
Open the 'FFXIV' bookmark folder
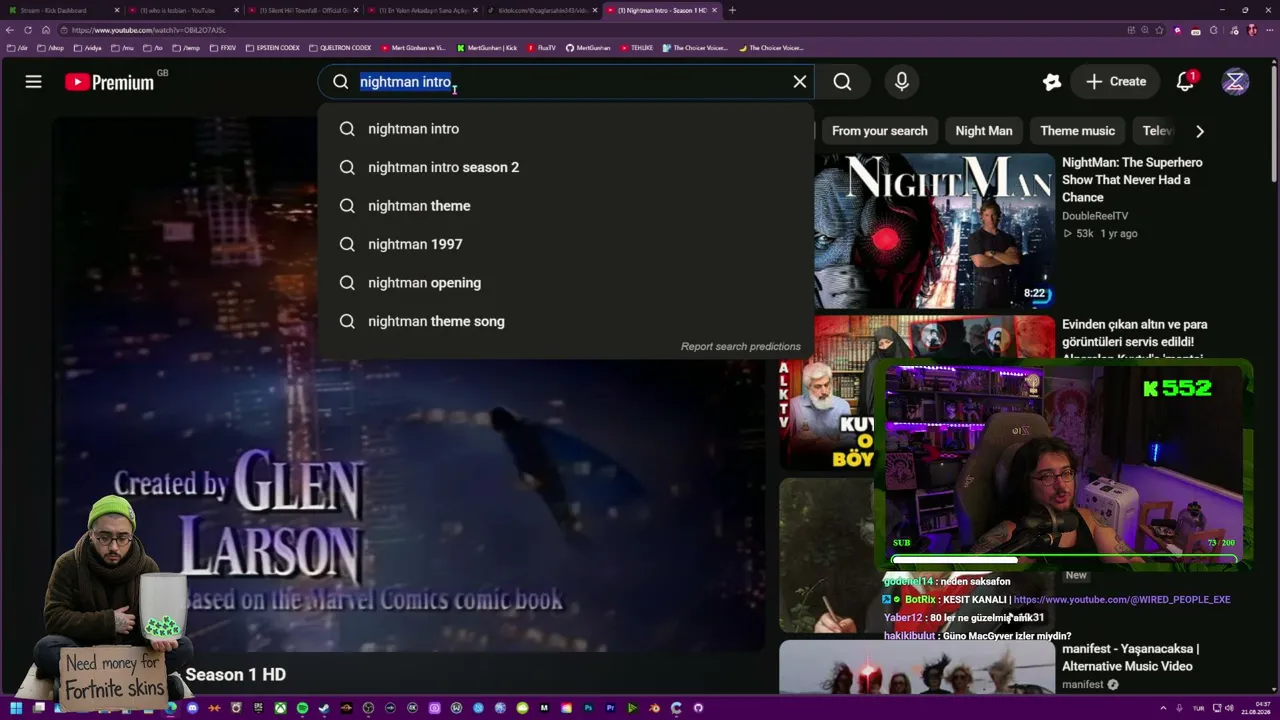coord(223,47)
